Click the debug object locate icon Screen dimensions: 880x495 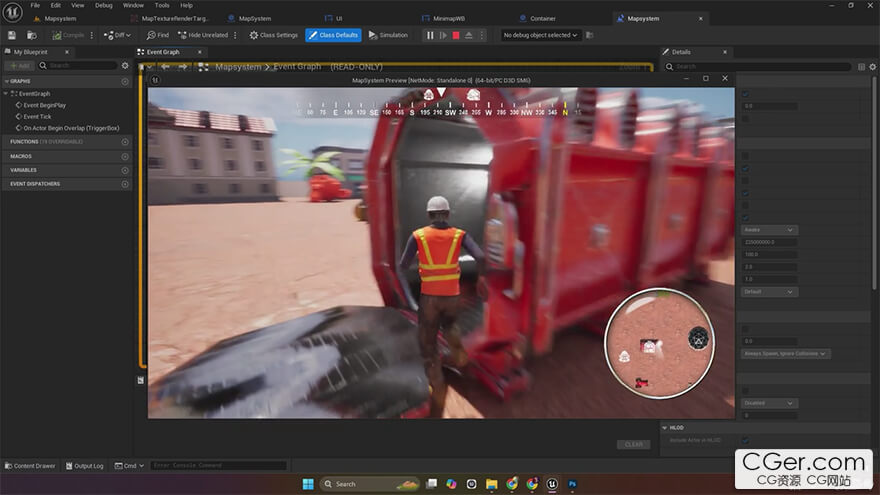(x=589, y=35)
